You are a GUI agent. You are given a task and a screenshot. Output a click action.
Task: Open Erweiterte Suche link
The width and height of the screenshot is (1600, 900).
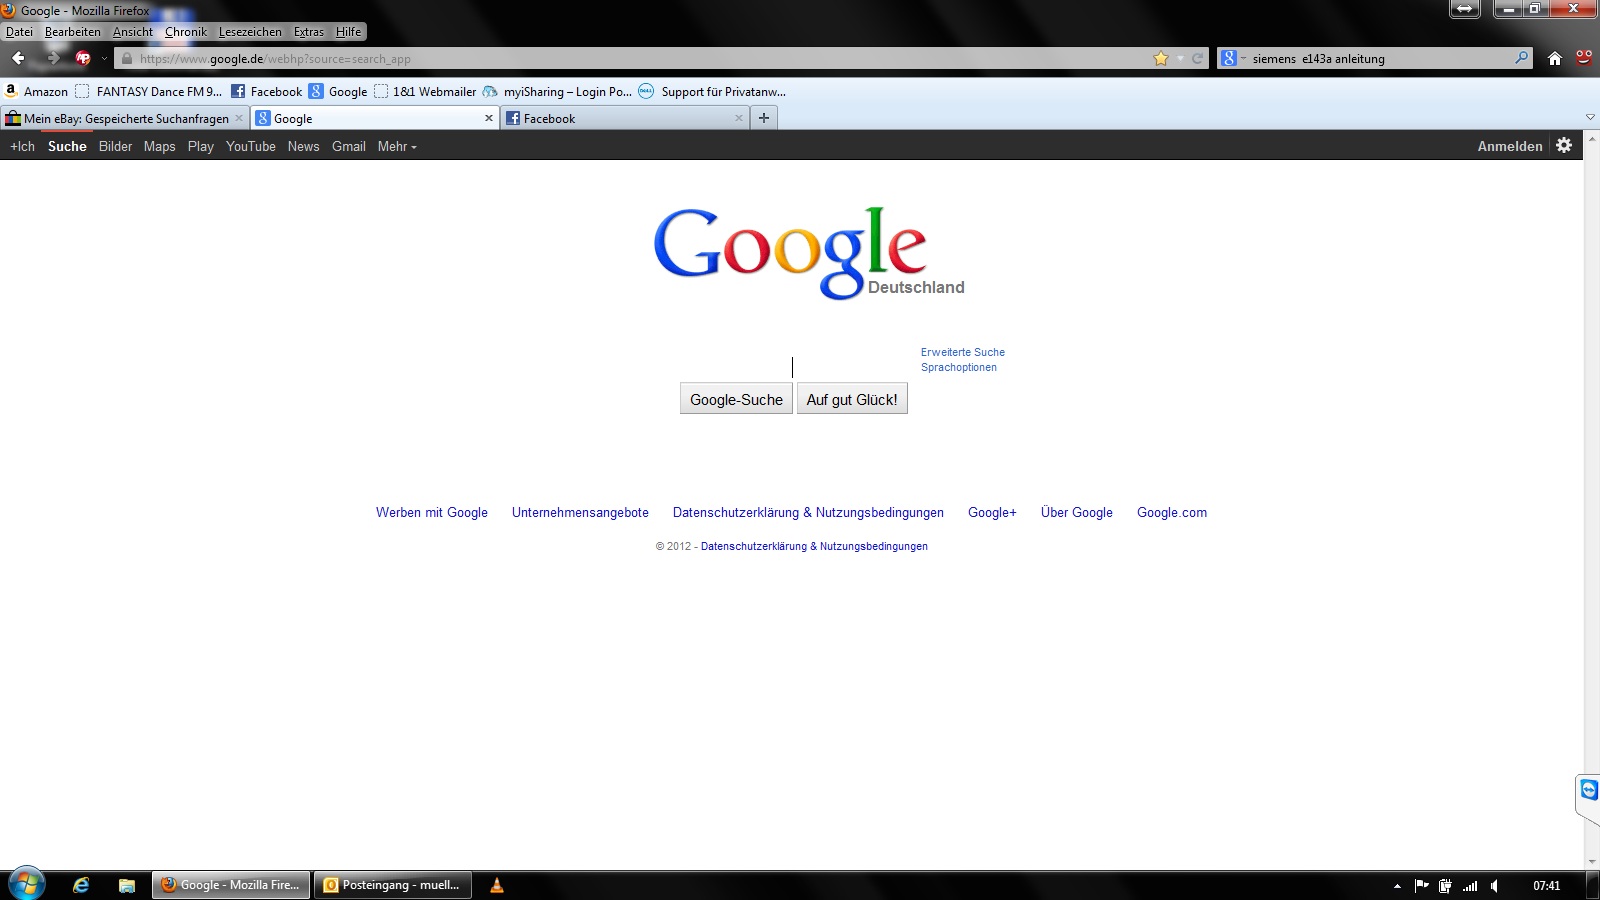(963, 352)
